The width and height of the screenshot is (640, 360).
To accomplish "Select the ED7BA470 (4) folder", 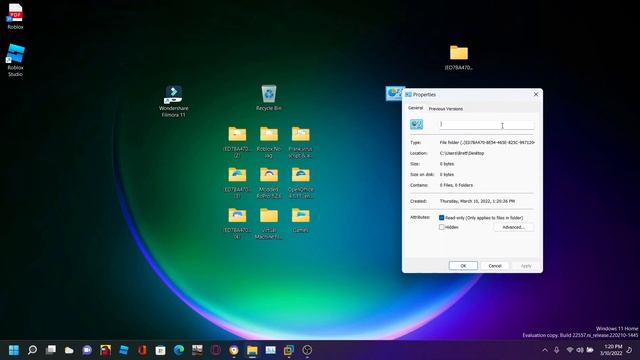I will [x=237, y=224].
